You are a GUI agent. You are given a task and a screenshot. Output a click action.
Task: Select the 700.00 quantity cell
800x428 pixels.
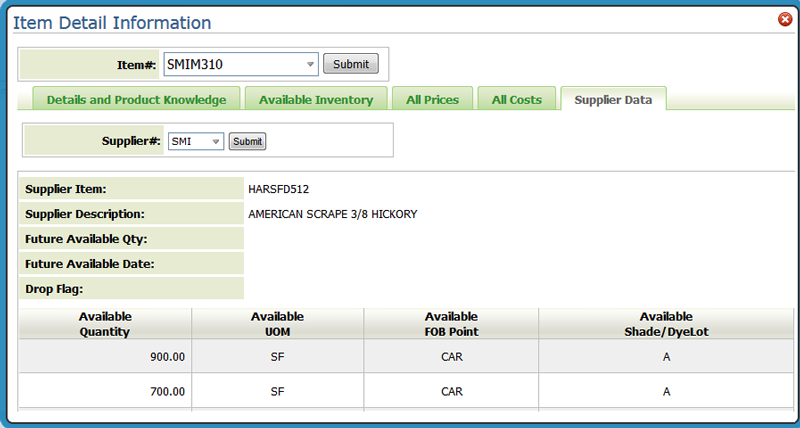click(x=105, y=391)
